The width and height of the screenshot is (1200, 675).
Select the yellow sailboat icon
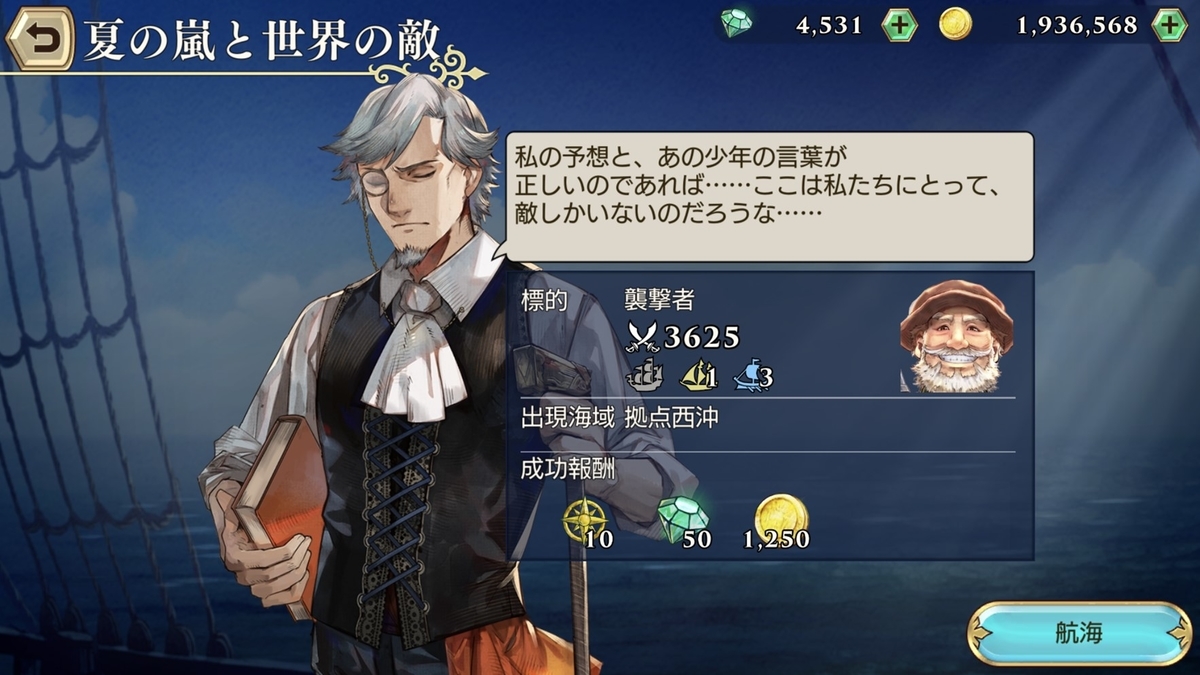pyautogui.click(x=697, y=374)
